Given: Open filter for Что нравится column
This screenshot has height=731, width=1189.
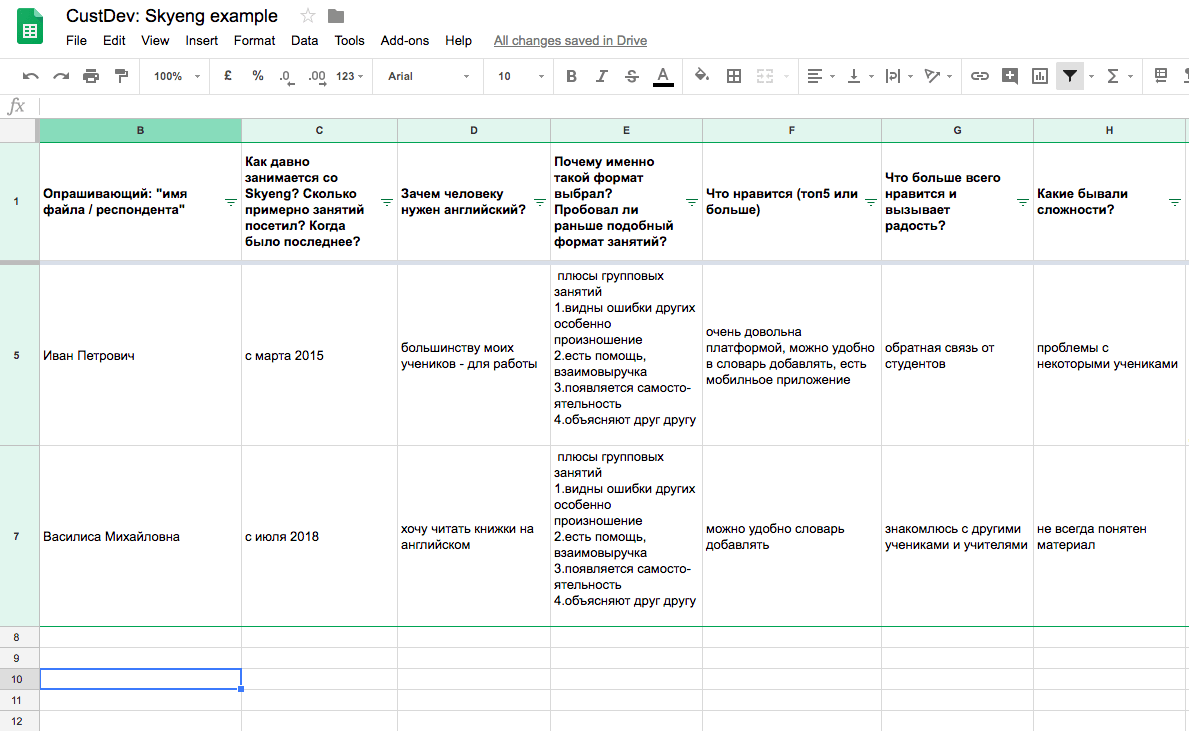Looking at the screenshot, I should 871,202.
